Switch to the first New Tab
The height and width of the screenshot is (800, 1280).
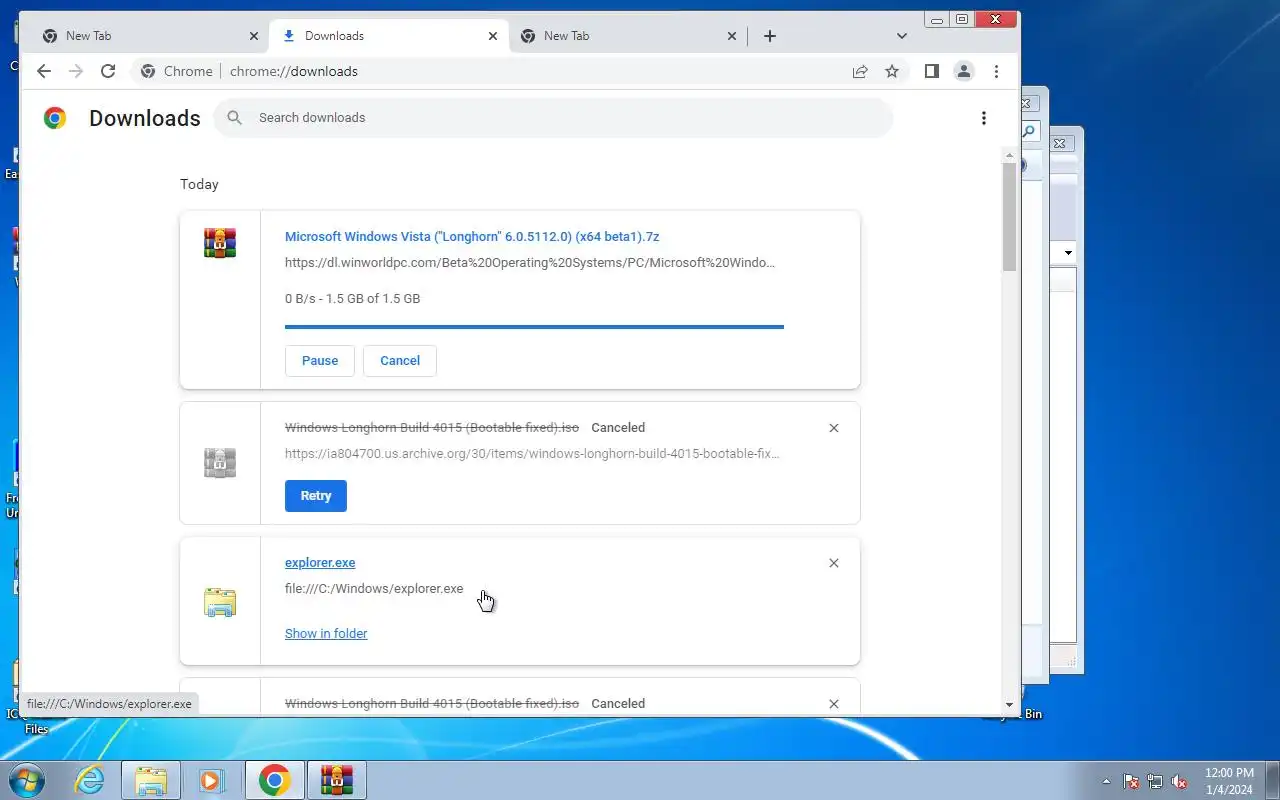[150, 36]
